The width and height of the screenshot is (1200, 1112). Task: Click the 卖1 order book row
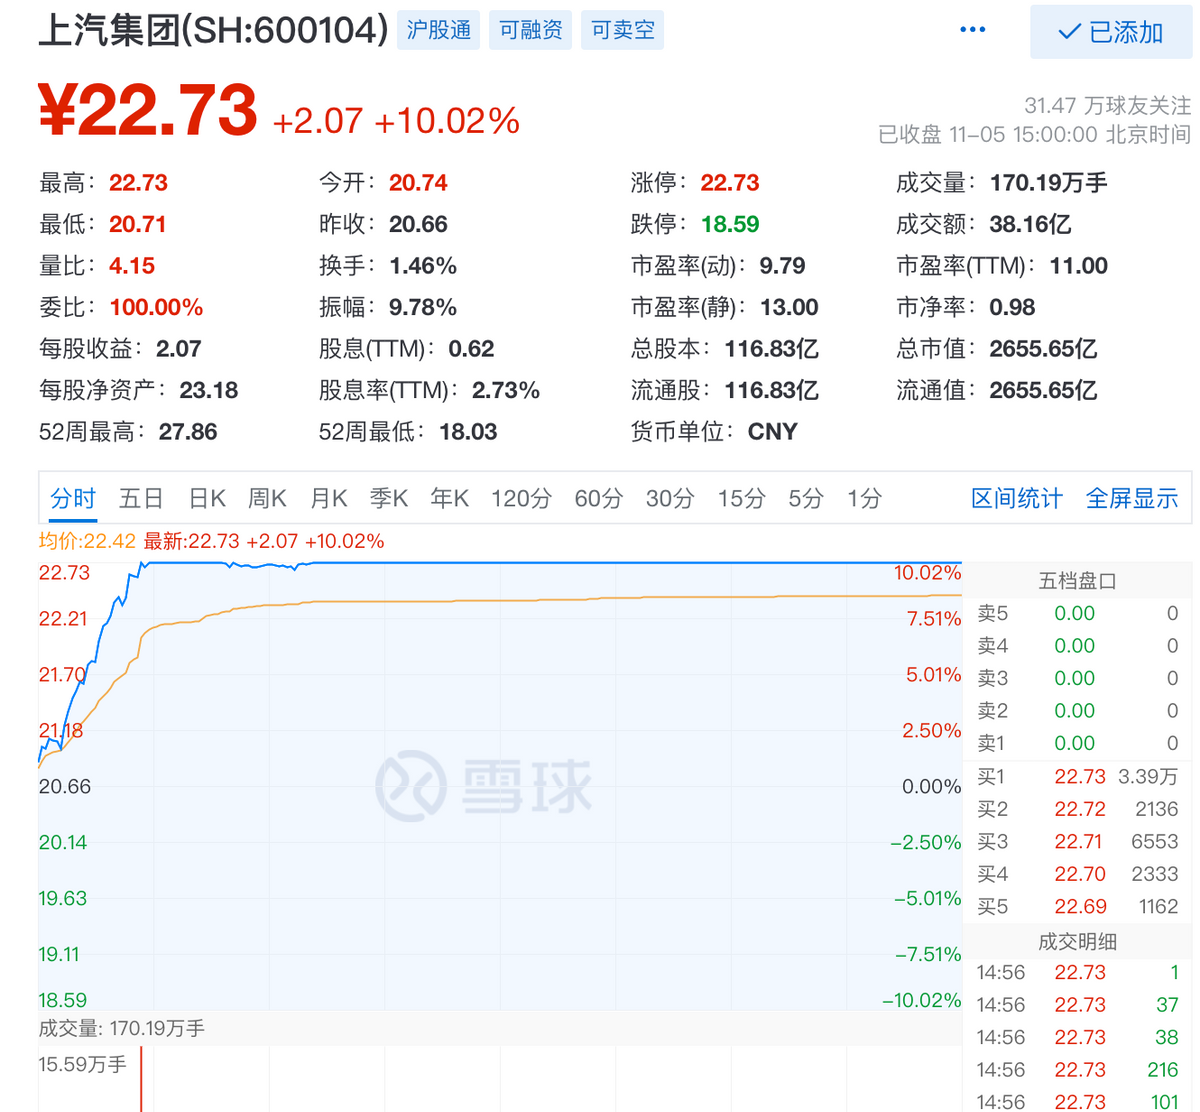click(x=1077, y=743)
